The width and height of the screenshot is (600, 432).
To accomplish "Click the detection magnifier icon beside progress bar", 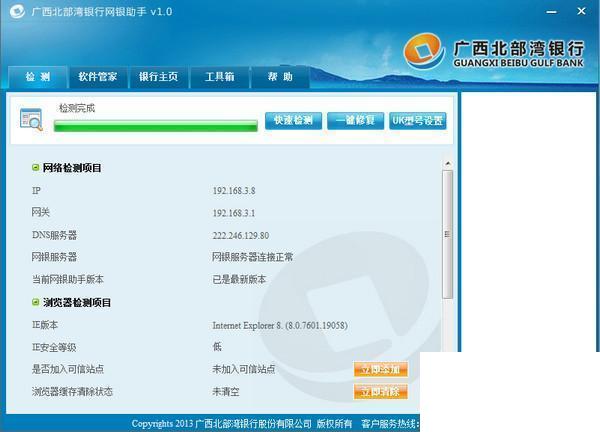I will 31,120.
